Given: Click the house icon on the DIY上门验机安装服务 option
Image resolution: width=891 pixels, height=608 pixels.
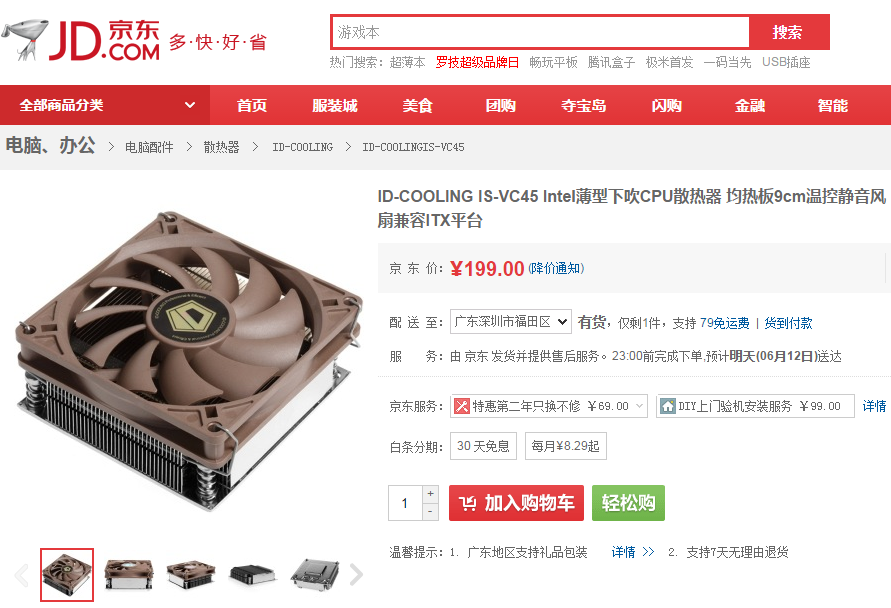Looking at the screenshot, I should pos(667,406).
